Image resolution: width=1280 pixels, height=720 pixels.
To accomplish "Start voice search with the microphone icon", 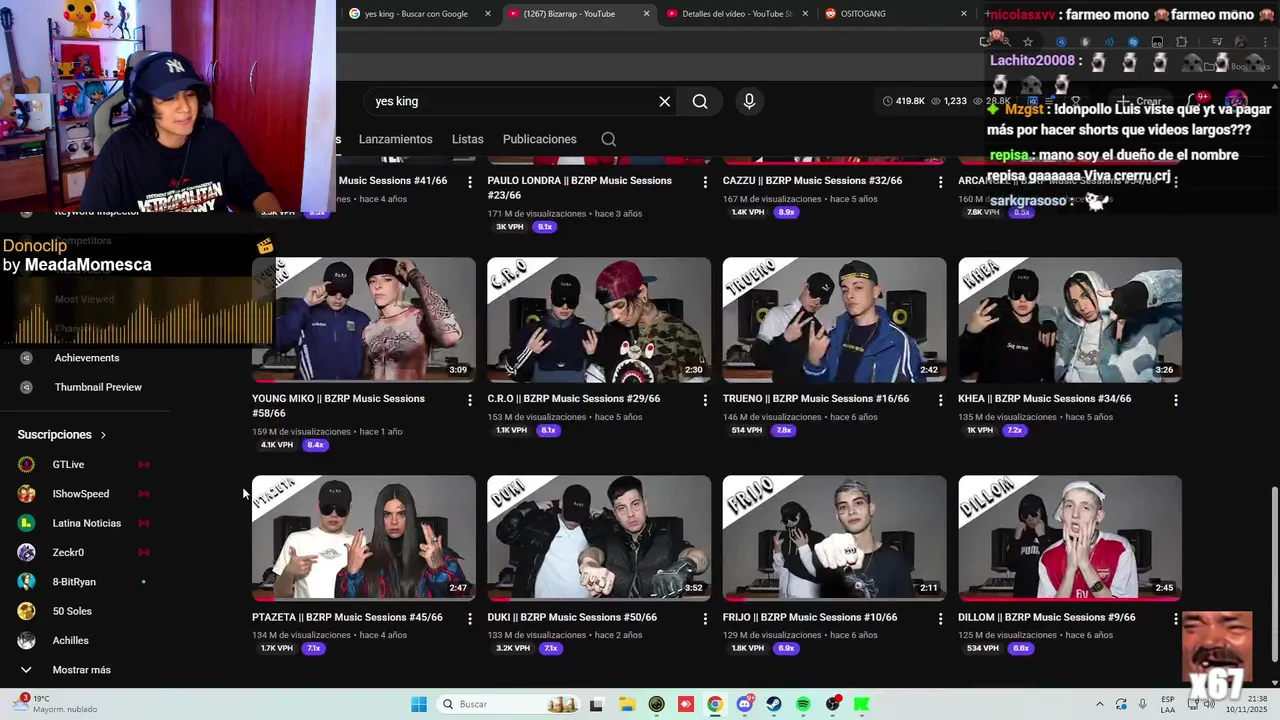I will coord(749,101).
